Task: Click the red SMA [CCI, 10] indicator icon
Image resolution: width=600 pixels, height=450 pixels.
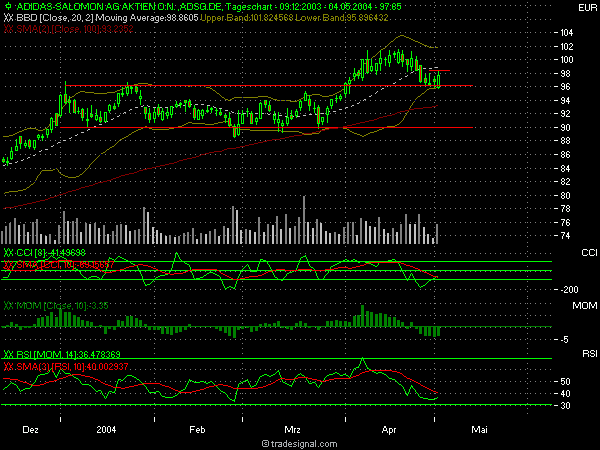Action: (x=8, y=265)
